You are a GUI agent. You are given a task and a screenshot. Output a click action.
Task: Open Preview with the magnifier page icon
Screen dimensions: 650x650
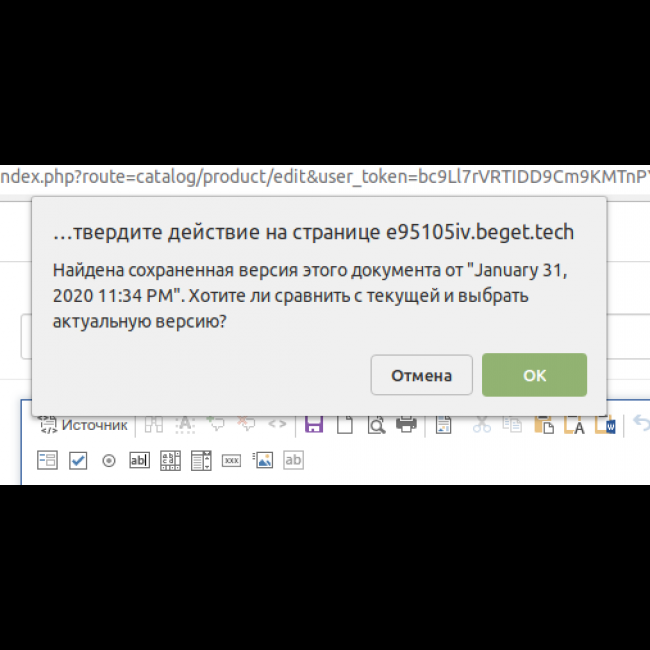pyautogui.click(x=375, y=425)
